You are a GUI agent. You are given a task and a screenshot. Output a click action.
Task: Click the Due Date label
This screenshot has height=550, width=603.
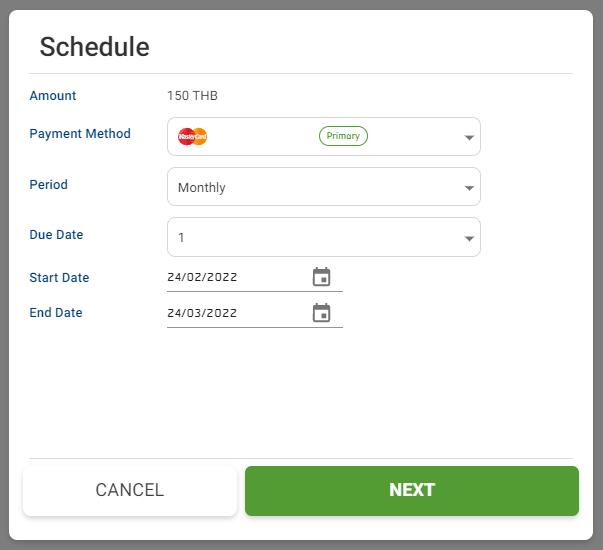(x=56, y=235)
